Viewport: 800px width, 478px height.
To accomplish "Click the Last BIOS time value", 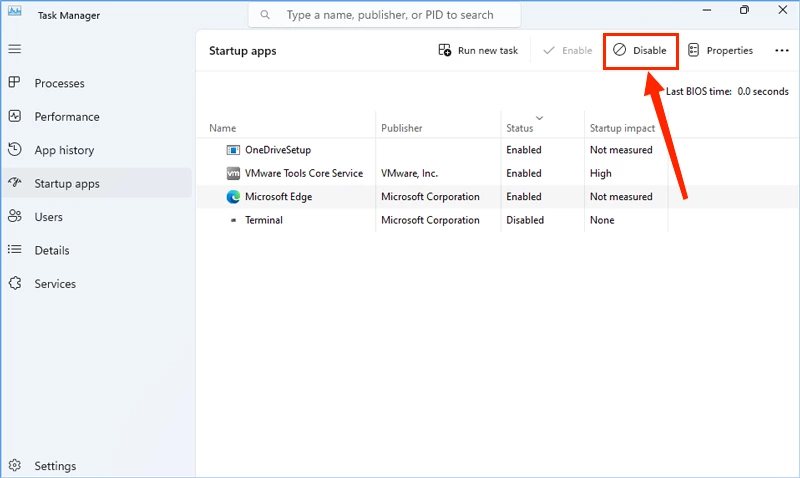I will [x=763, y=91].
